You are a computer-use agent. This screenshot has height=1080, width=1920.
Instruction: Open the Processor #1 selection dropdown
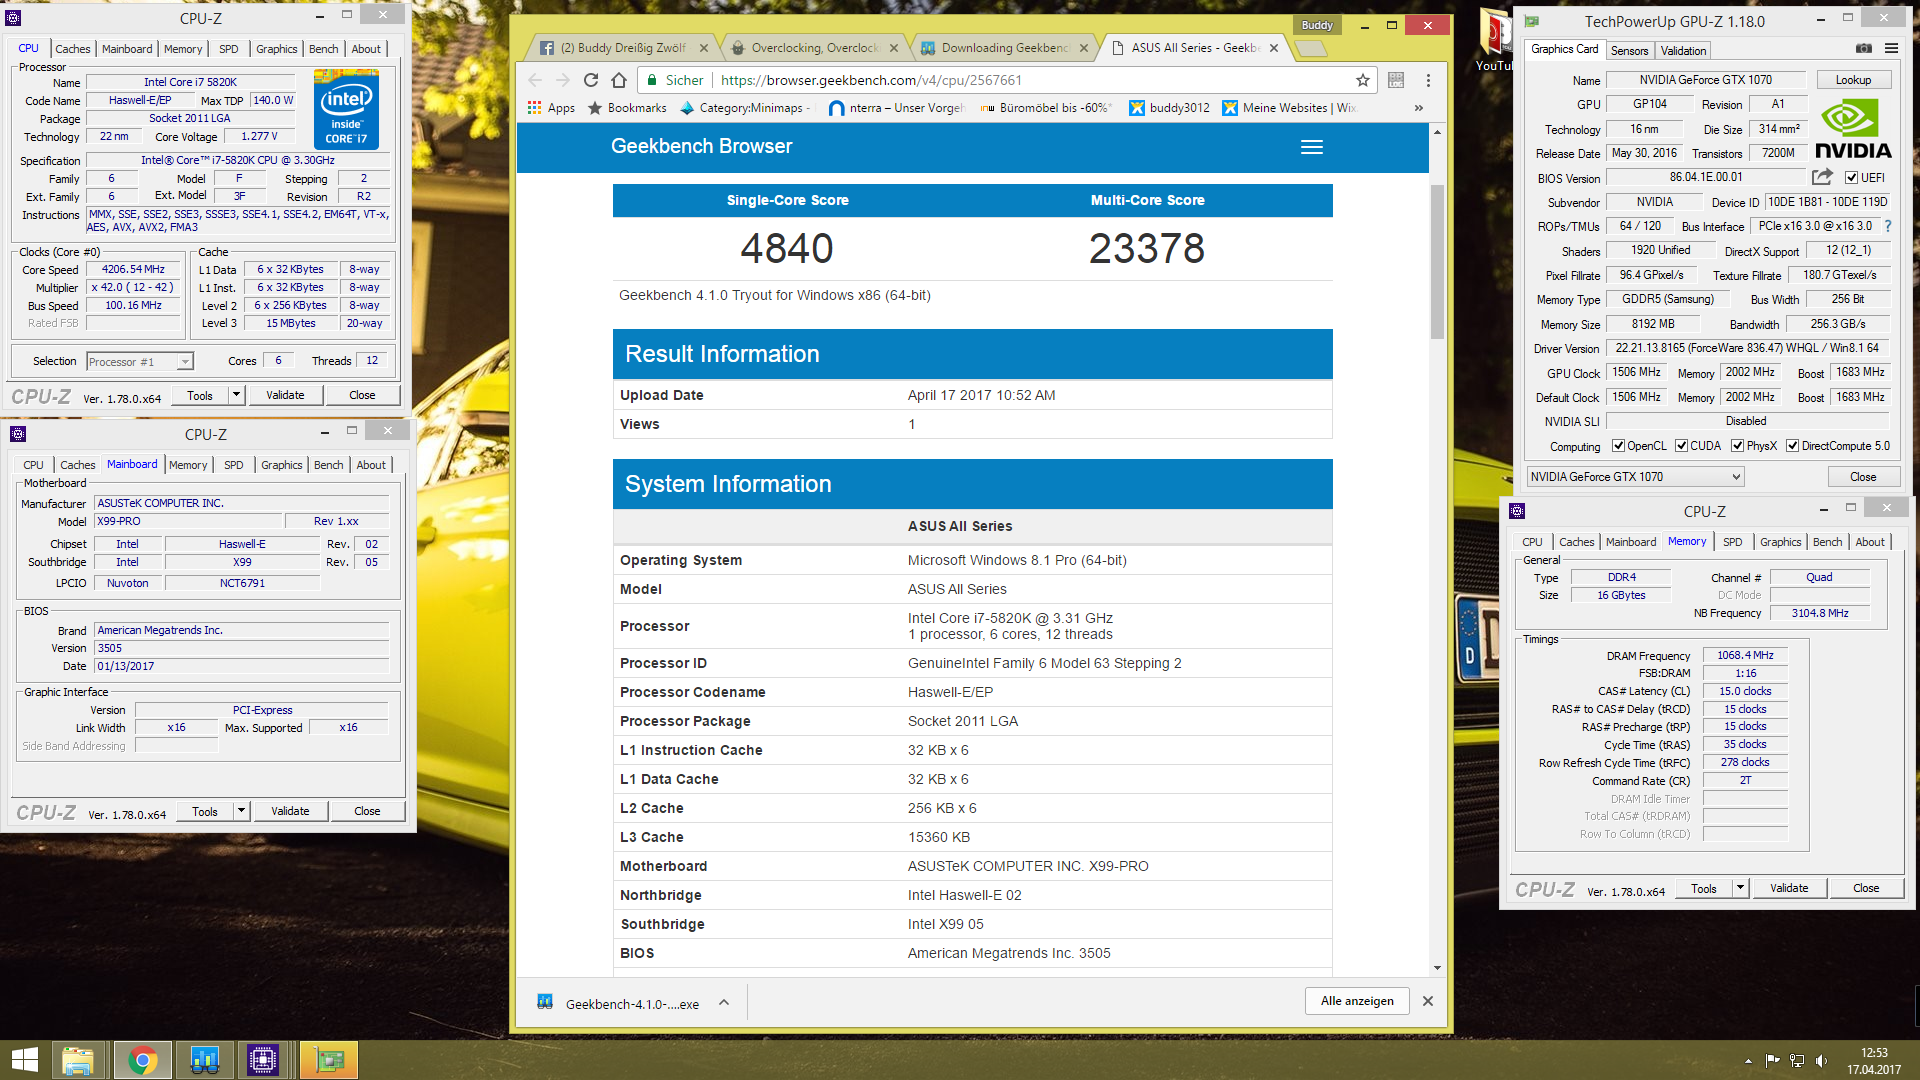(140, 362)
